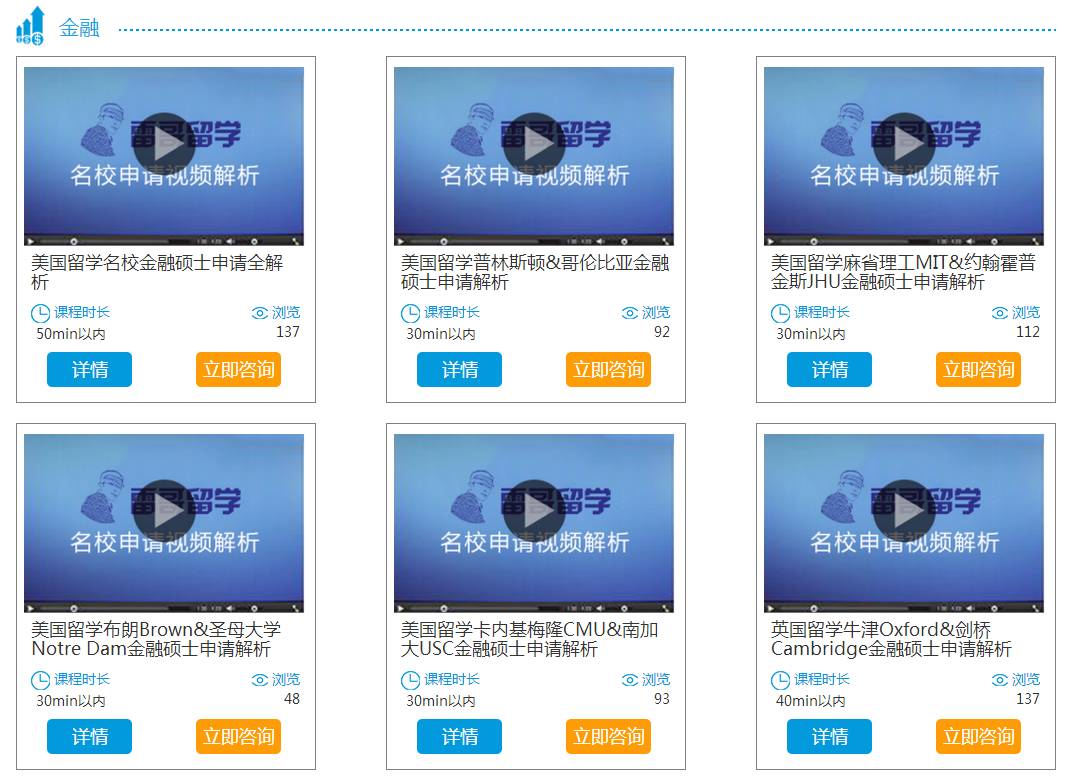Click 立即咨询 for 普林斯顿&哥伦比亚 course
Viewport: 1066px width, 776px height.
tap(608, 369)
